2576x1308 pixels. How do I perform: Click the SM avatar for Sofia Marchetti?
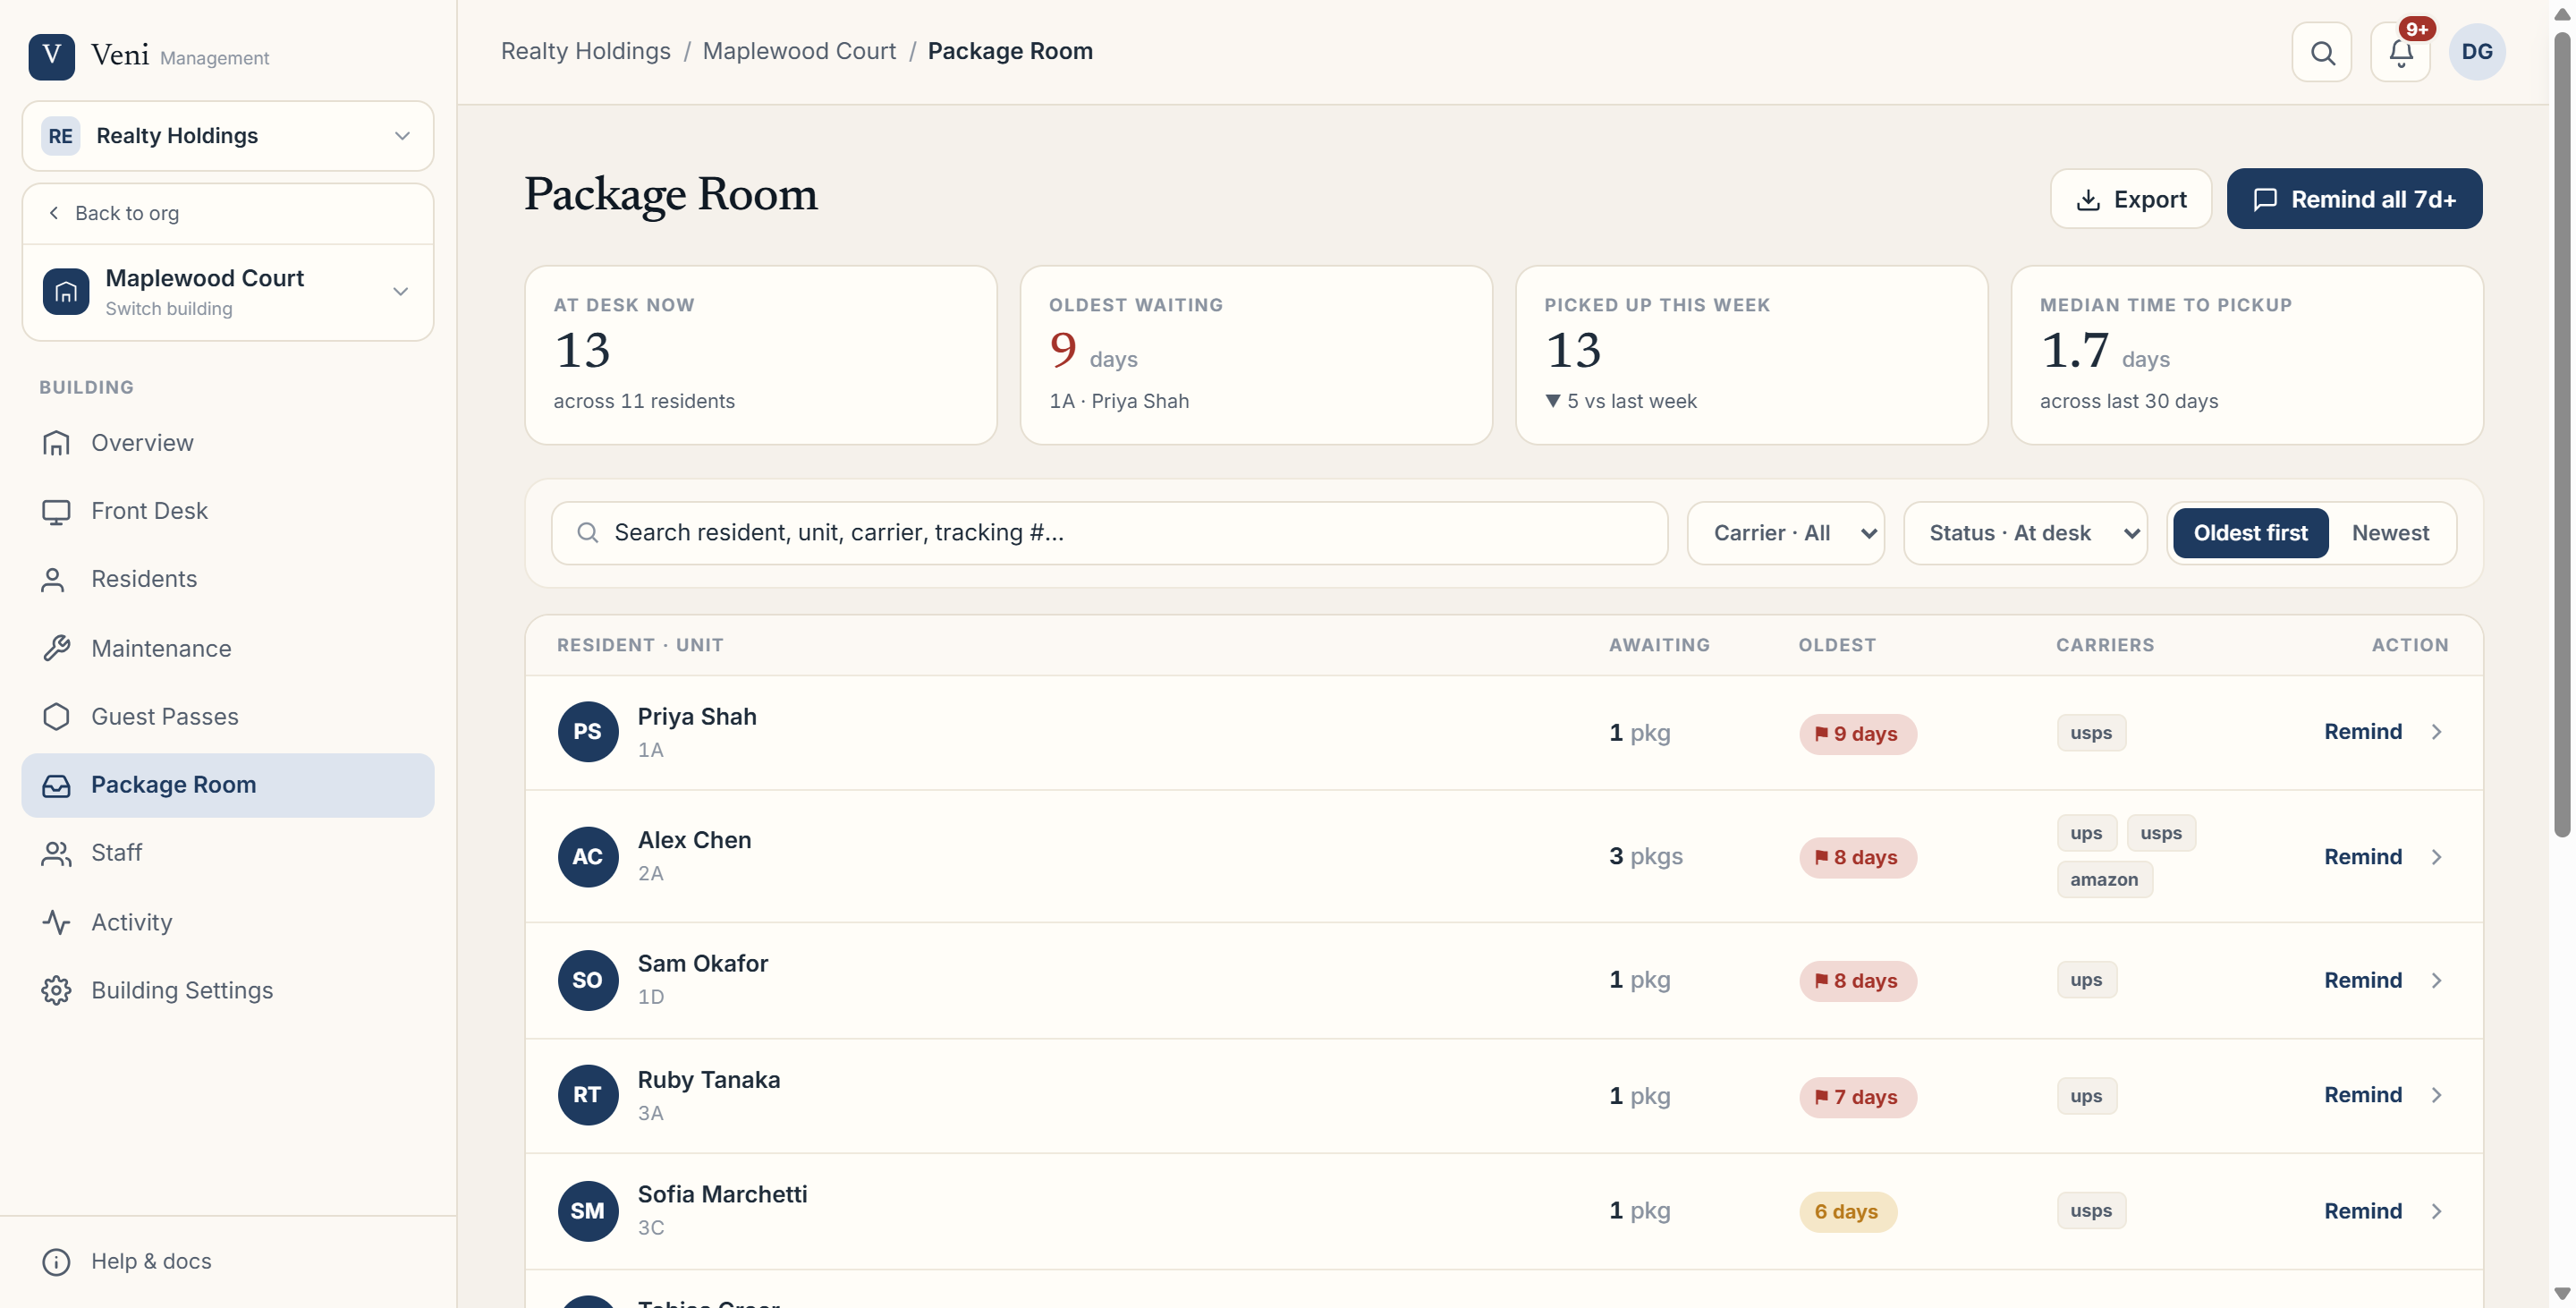588,1211
